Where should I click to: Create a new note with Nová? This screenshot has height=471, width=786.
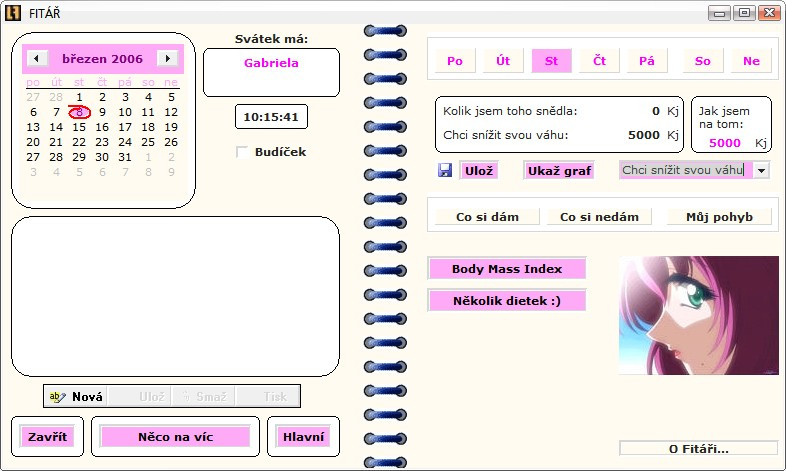pos(77,396)
